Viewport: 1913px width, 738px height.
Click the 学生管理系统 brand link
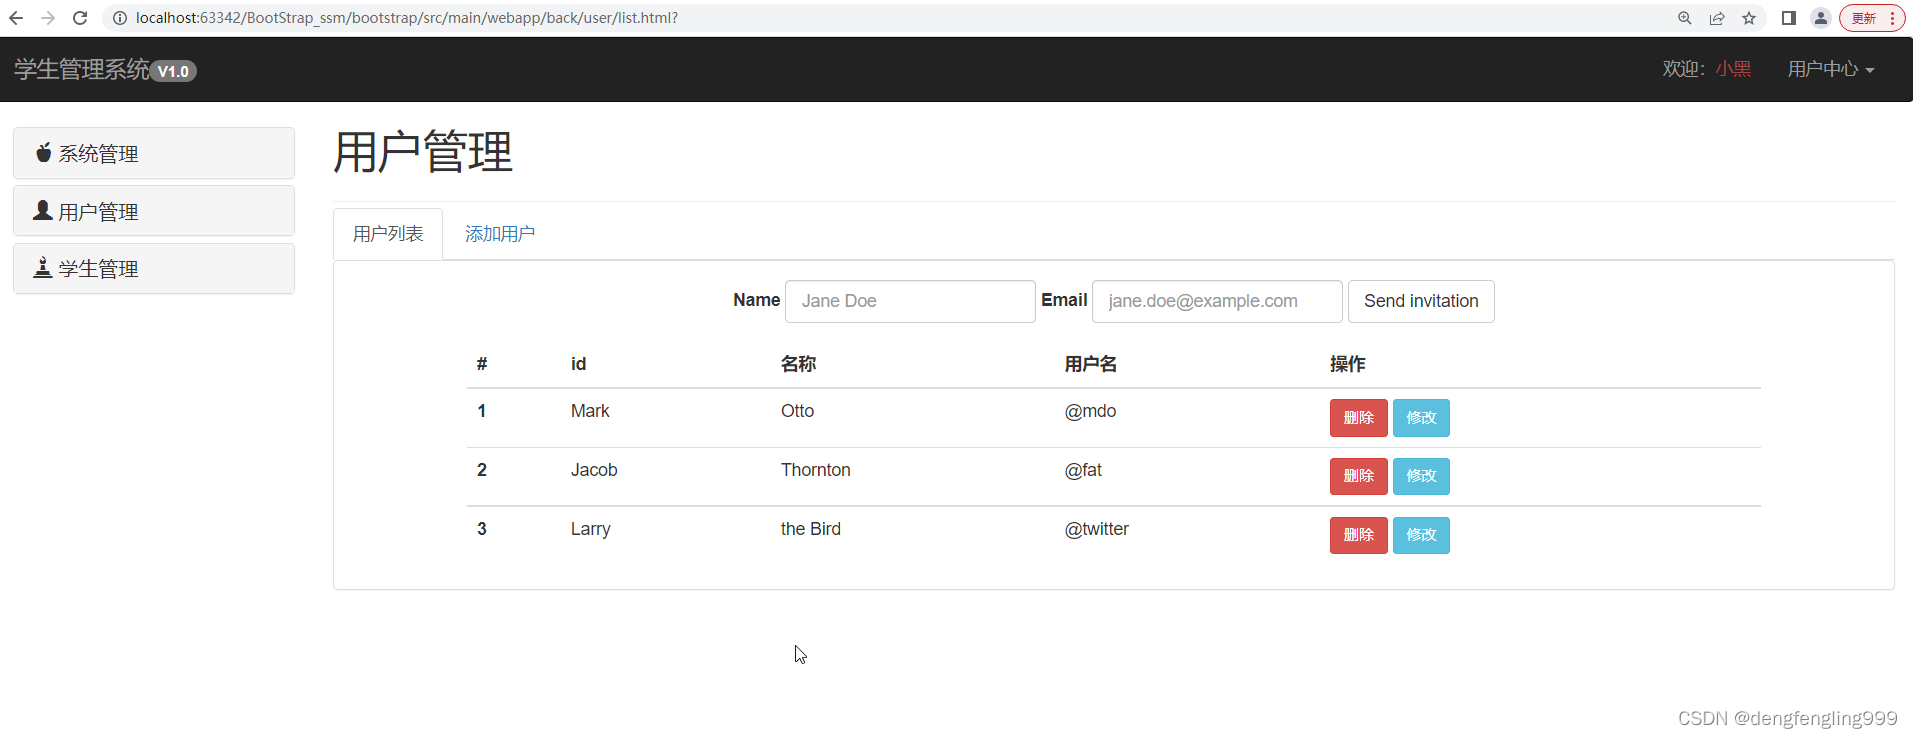[82, 69]
